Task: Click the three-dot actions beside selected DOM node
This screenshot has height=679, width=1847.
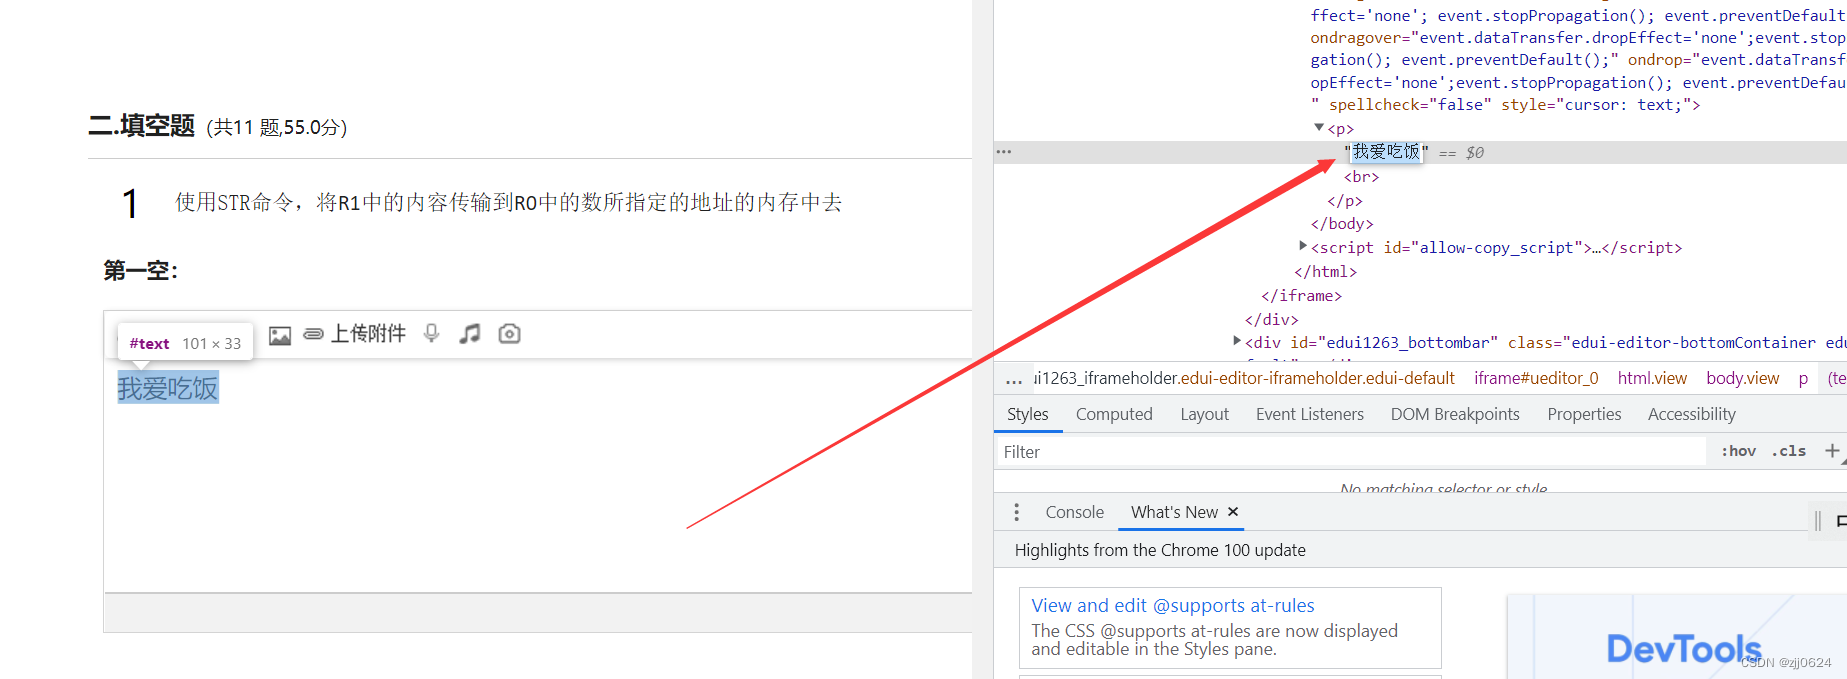Action: point(1004,152)
